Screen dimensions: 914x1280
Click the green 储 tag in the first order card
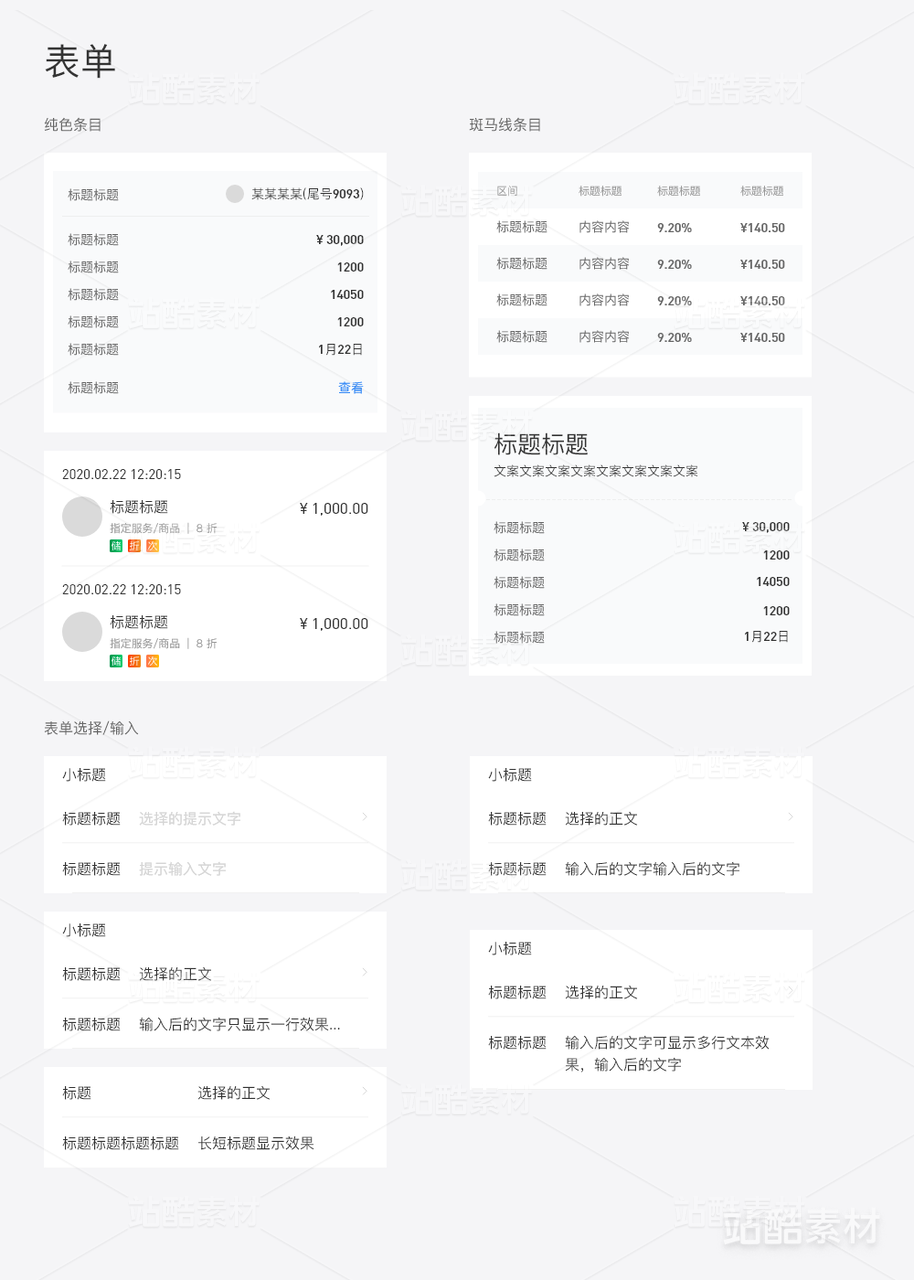tap(116, 546)
